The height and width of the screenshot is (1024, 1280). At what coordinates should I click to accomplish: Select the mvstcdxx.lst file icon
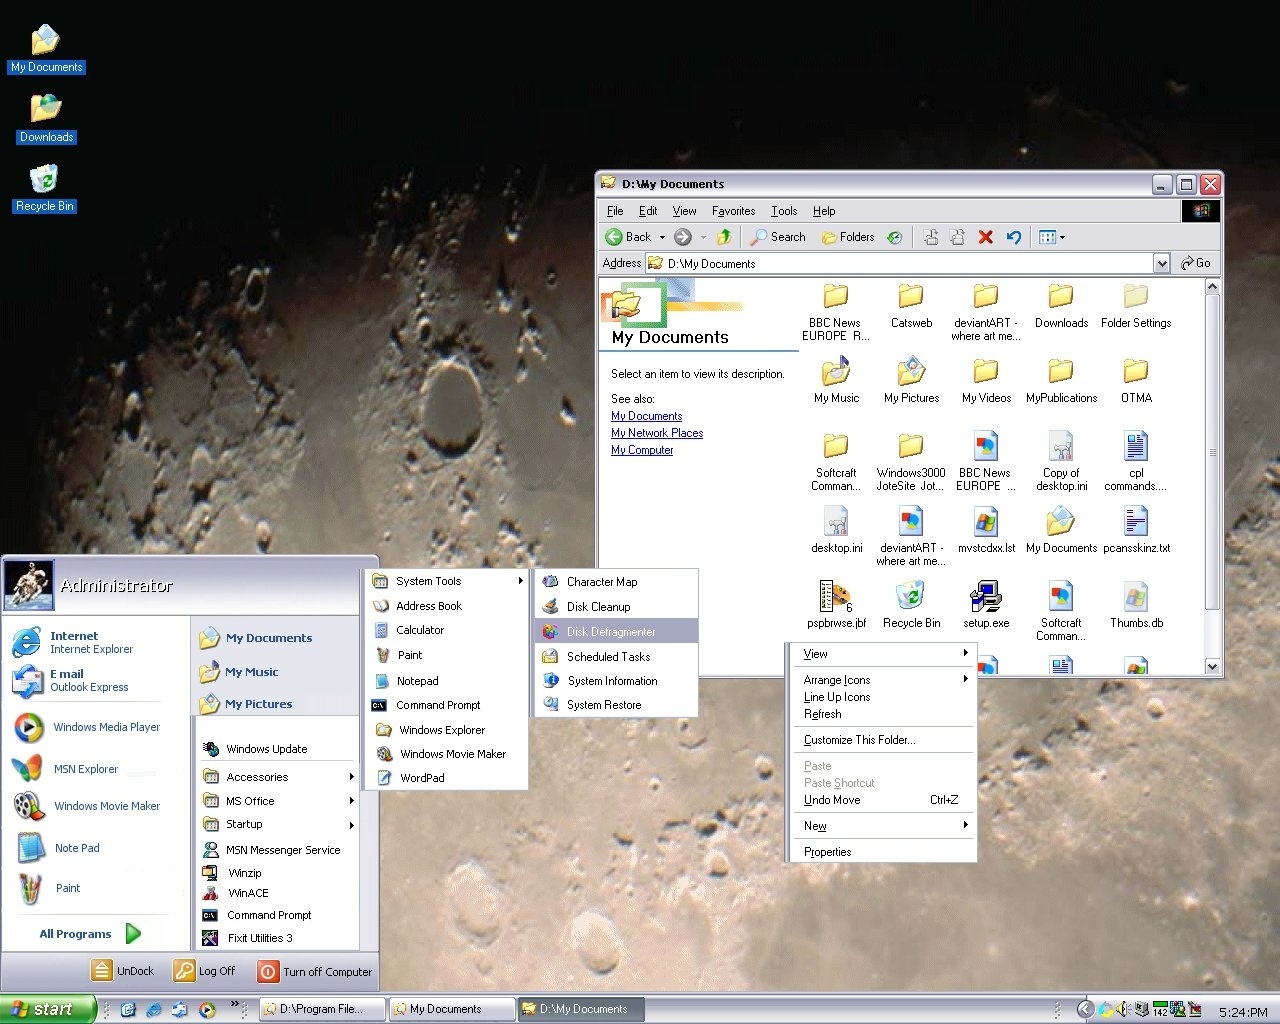coord(986,521)
